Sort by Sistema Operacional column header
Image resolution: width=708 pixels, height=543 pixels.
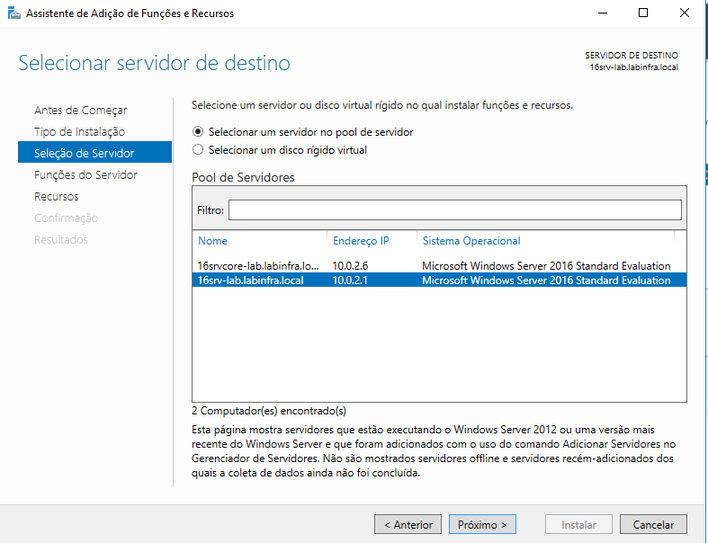tap(471, 241)
